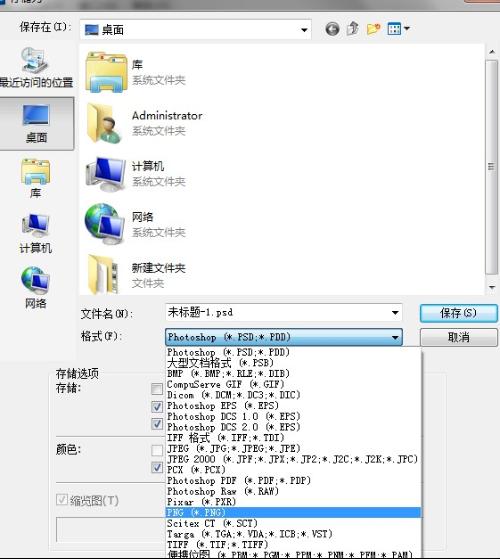Toggle the first 存储 option checkbox
The width and height of the screenshot is (500, 559).
coord(157,389)
